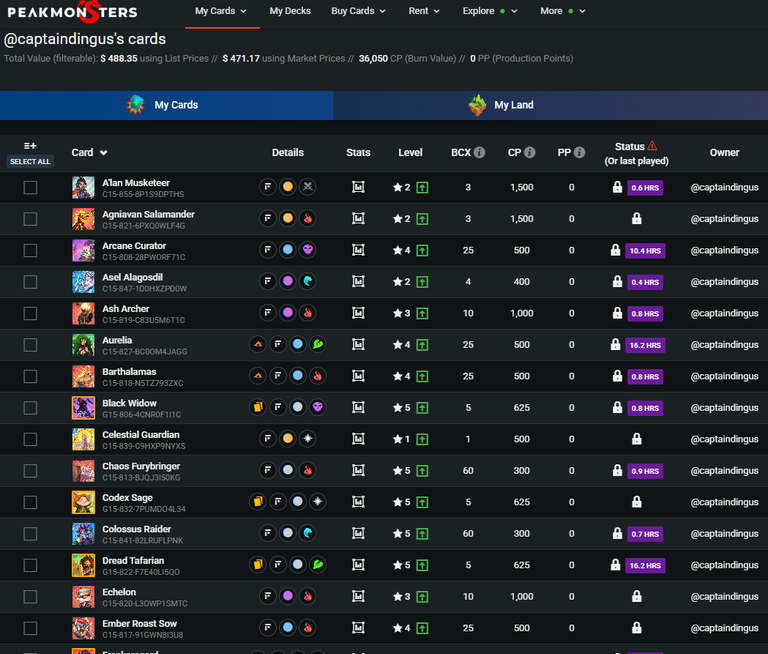Check the Celestial Guardian row checkbox

[x=30, y=439]
